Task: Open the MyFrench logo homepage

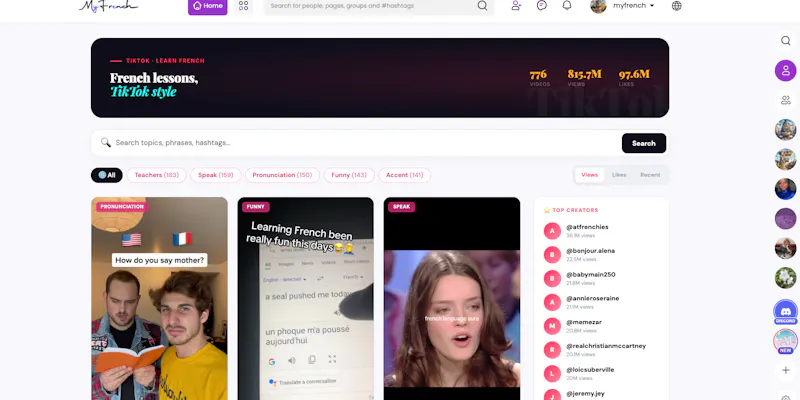Action: pyautogui.click(x=108, y=6)
